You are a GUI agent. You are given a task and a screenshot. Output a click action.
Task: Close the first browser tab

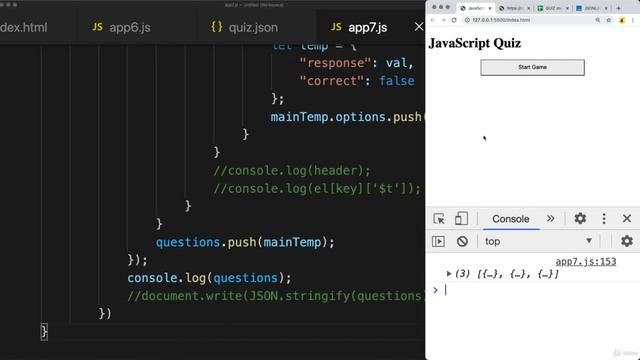(x=490, y=8)
